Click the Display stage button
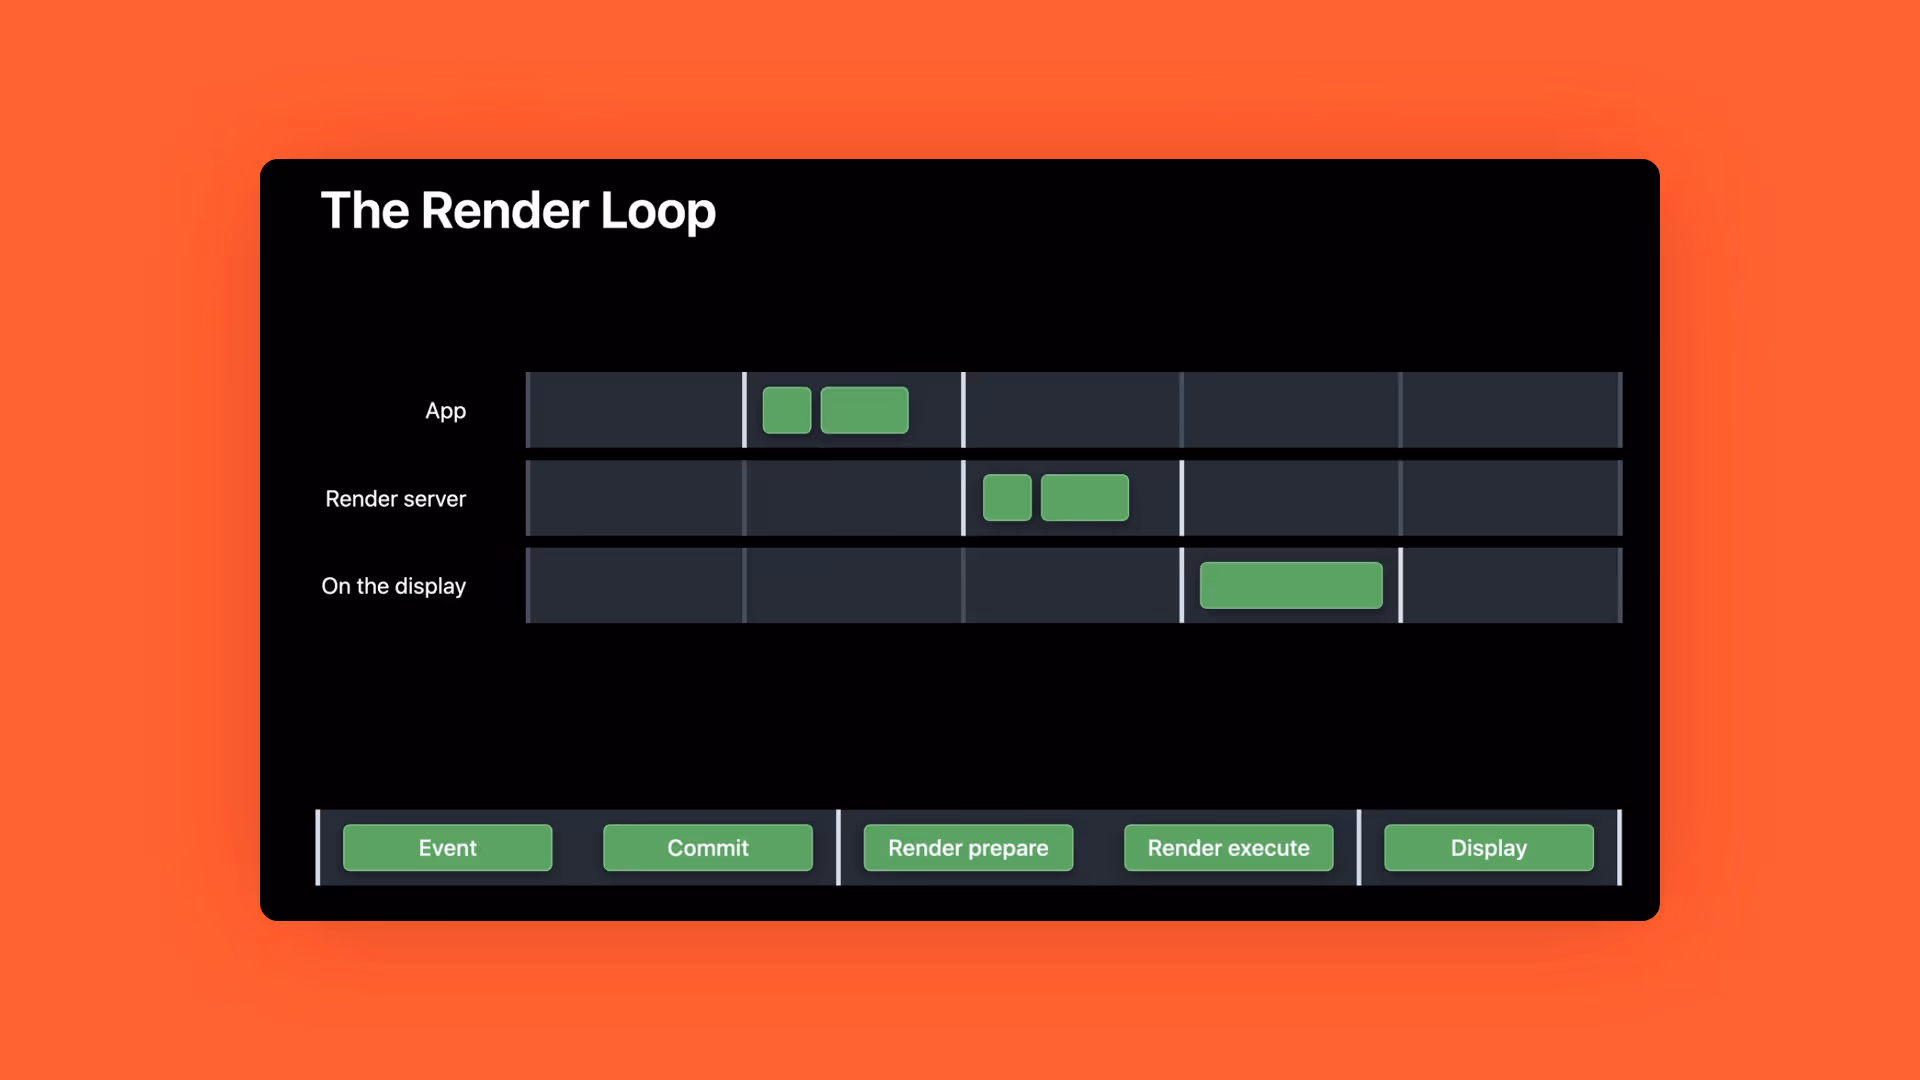This screenshot has width=1920, height=1080. pos(1488,848)
